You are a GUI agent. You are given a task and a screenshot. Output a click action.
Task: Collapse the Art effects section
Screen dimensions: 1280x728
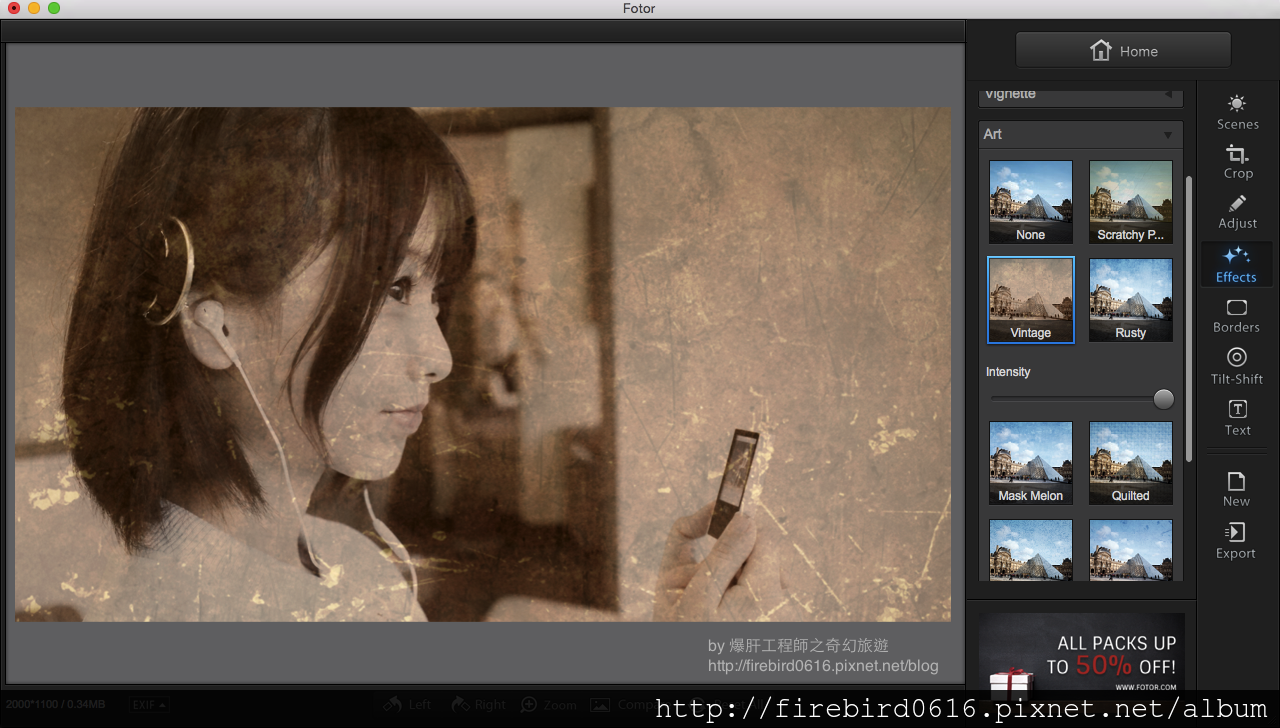1081,134
